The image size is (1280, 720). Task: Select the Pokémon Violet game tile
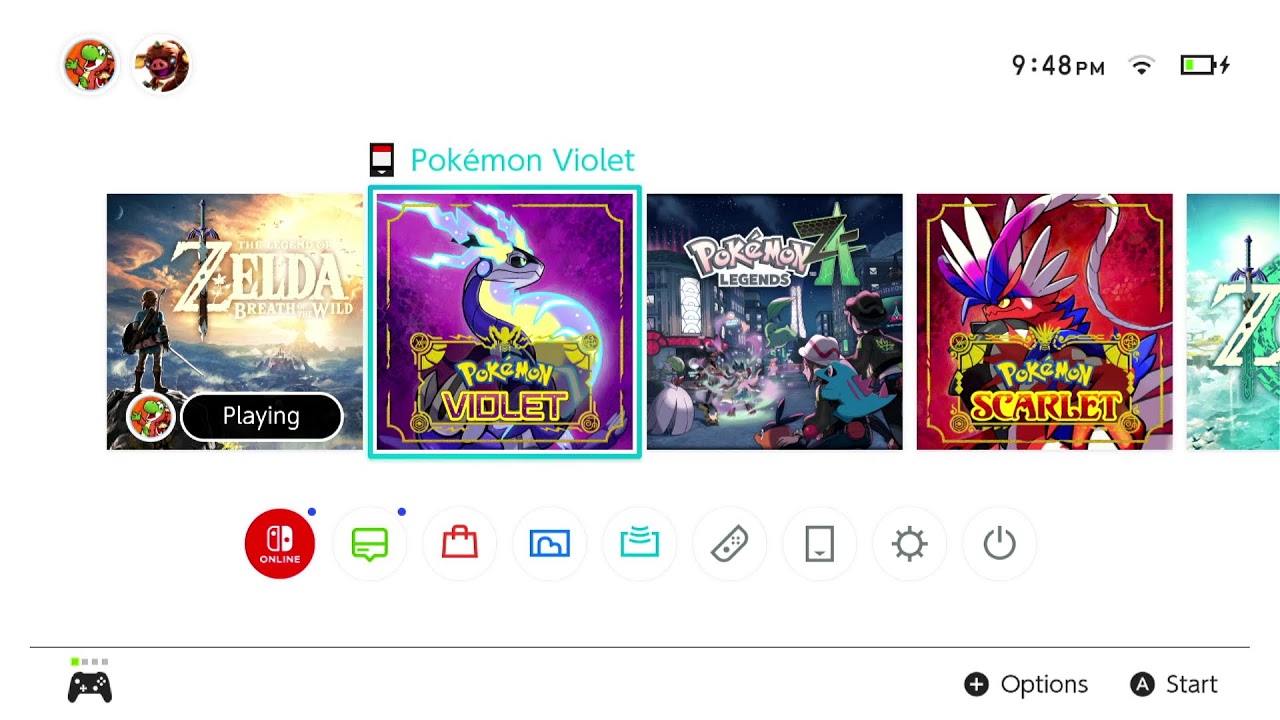[x=505, y=322]
